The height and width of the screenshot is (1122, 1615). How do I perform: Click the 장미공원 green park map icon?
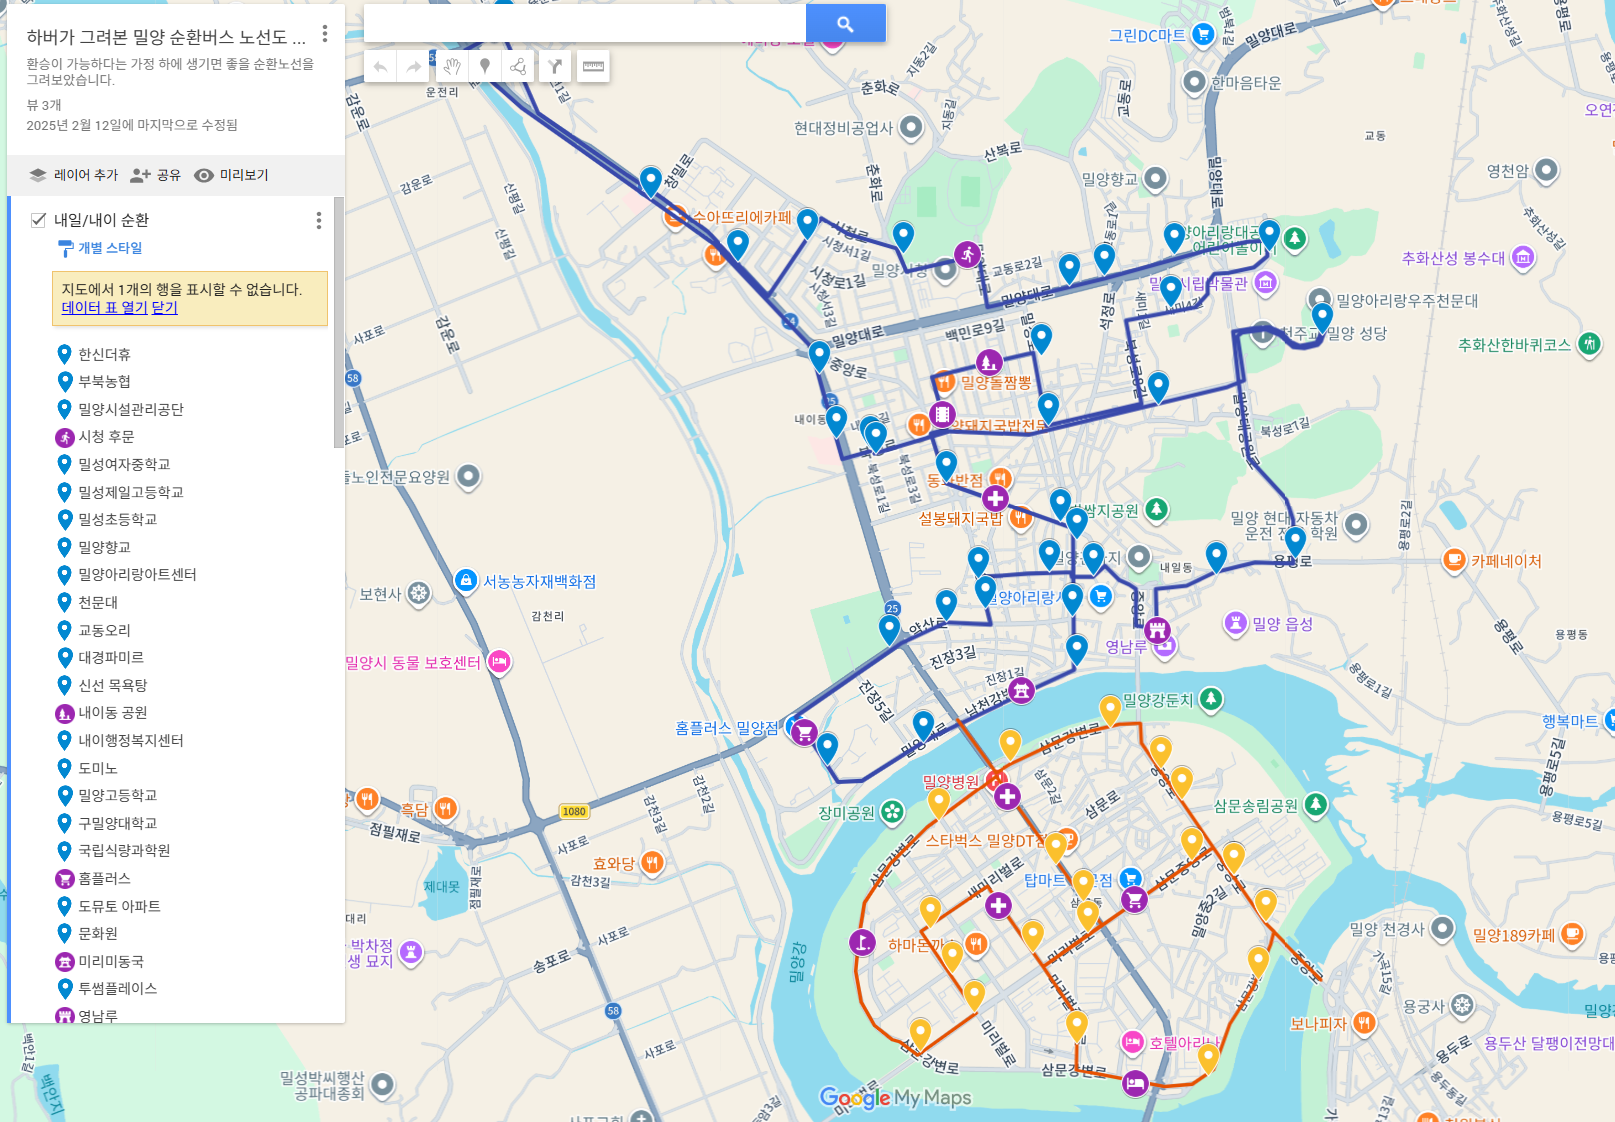(892, 813)
